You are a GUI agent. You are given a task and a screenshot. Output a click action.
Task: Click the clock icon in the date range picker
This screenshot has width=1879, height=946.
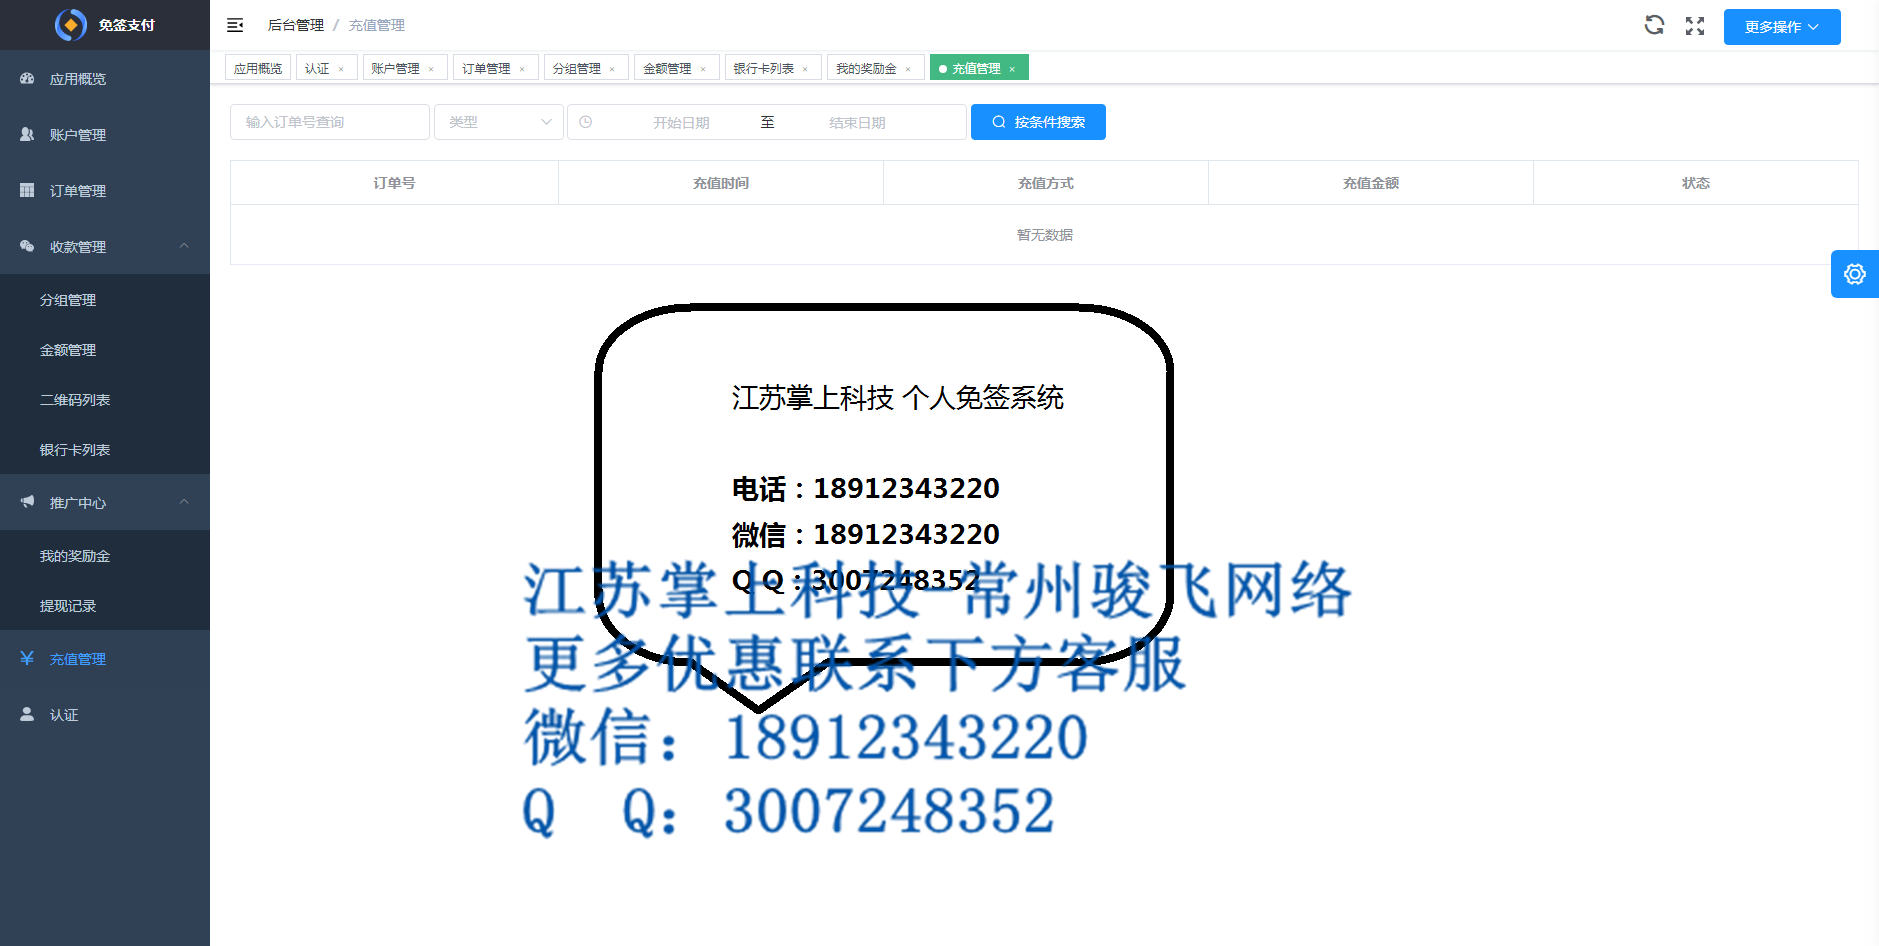pos(586,122)
